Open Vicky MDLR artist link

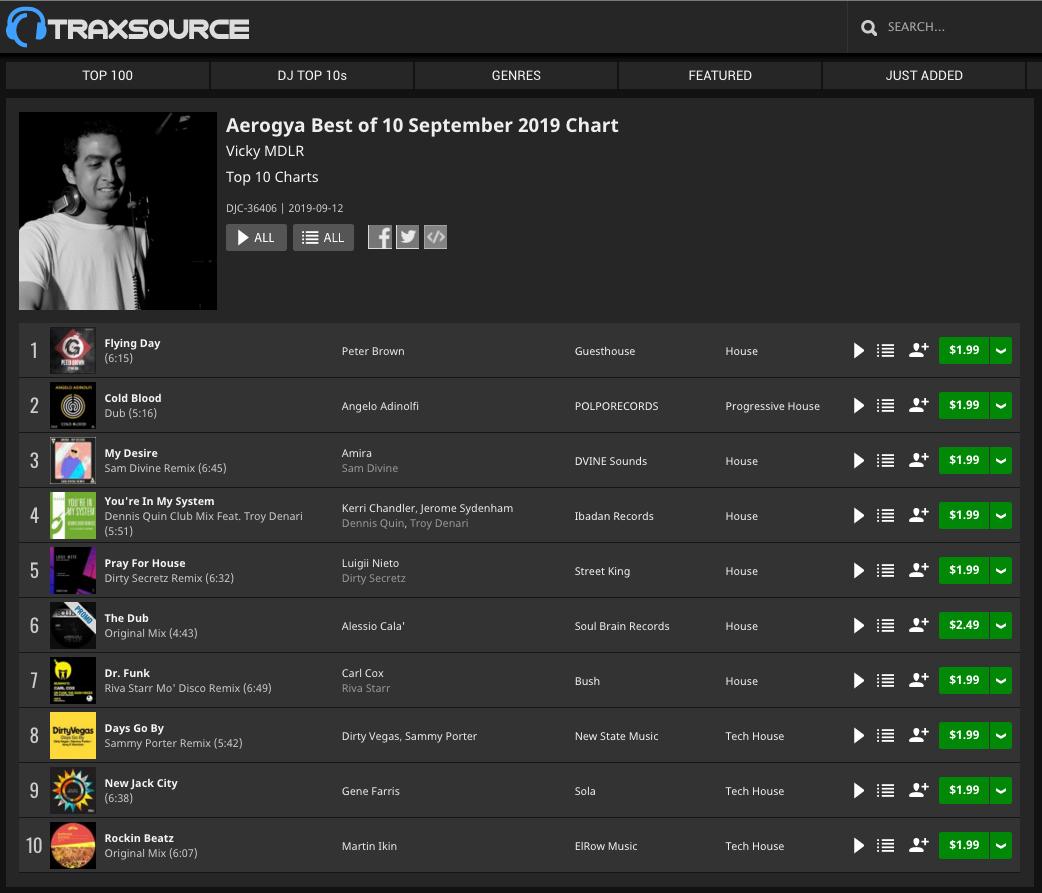tap(264, 151)
